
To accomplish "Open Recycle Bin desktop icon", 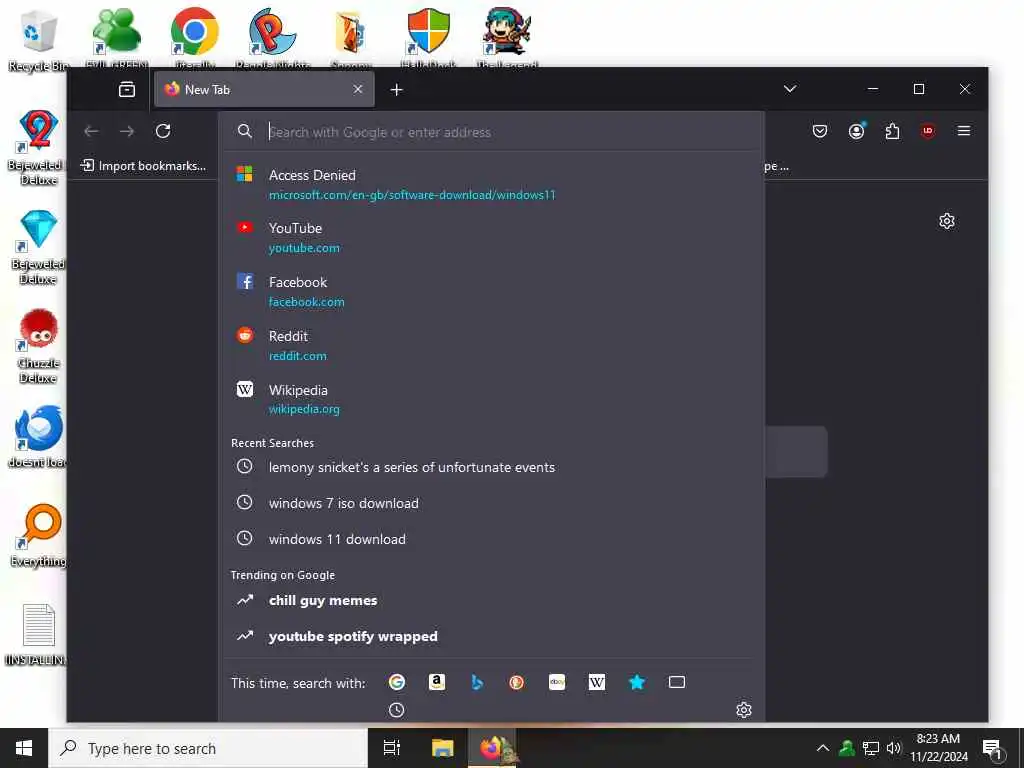I will (x=39, y=39).
